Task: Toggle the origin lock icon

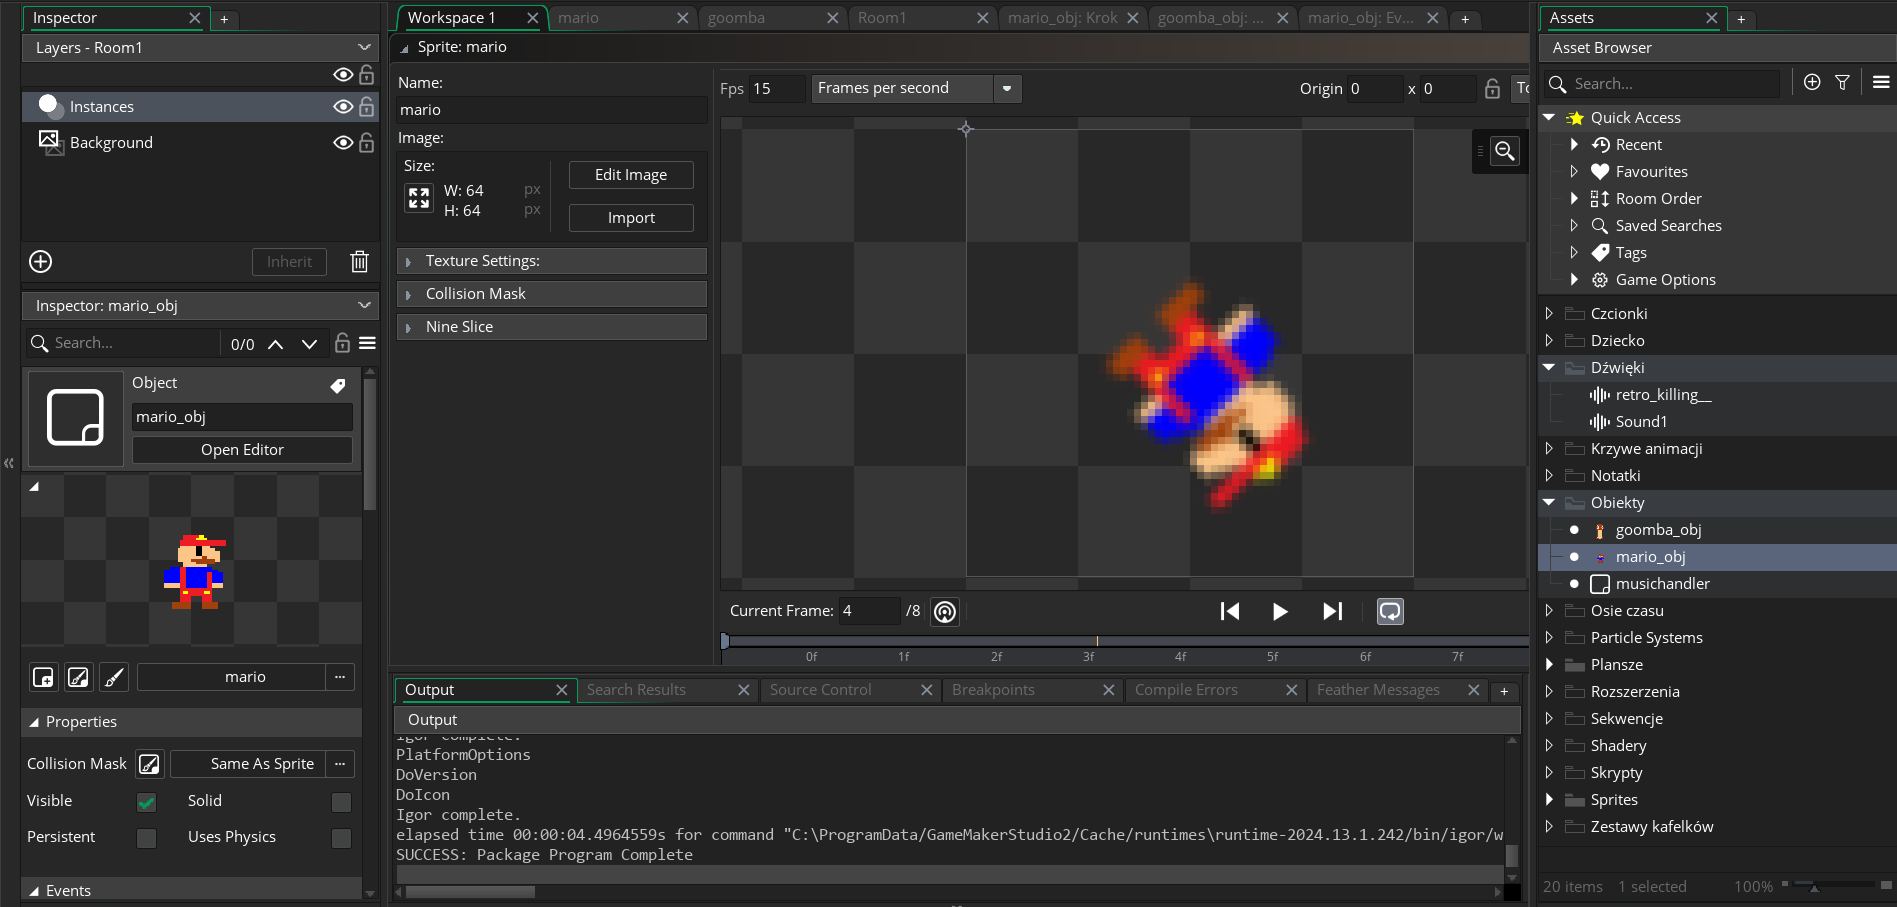Action: click(1492, 89)
